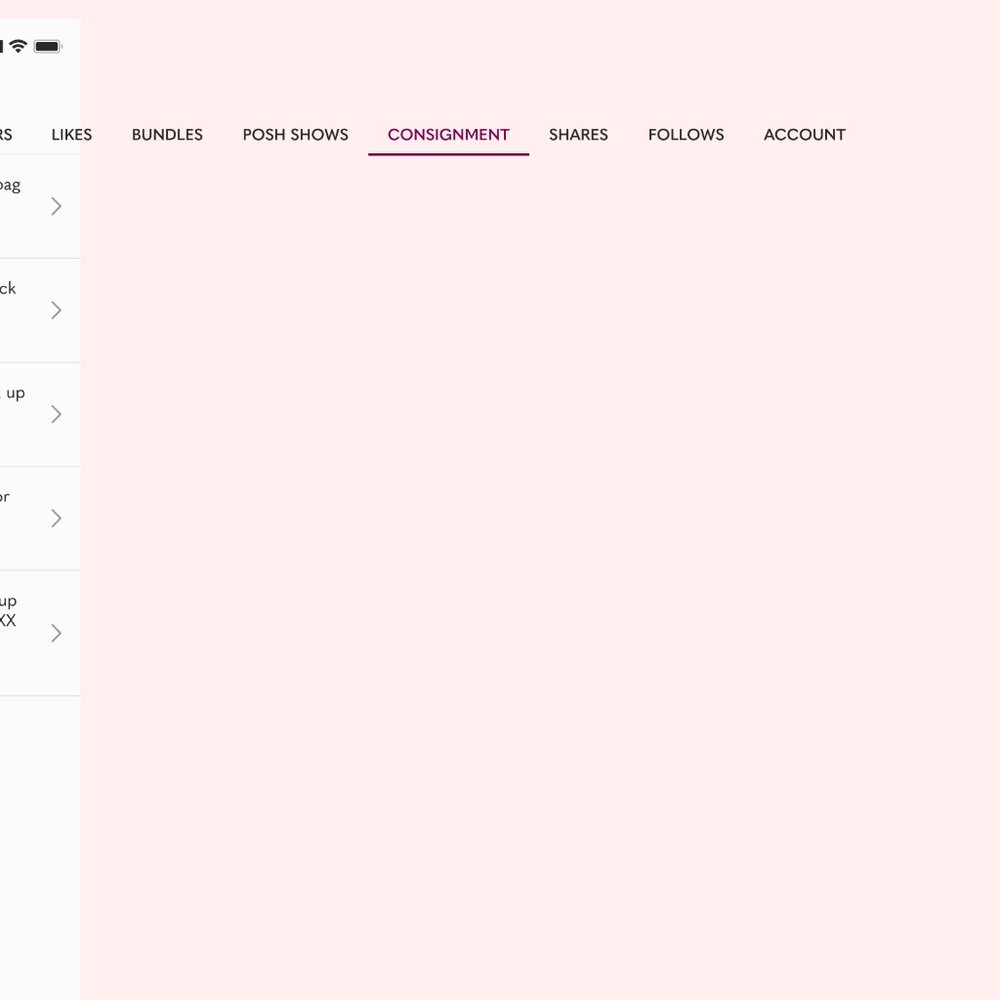Click the chevron beside the "or" row
1000x1000 pixels.
pyautogui.click(x=56, y=518)
